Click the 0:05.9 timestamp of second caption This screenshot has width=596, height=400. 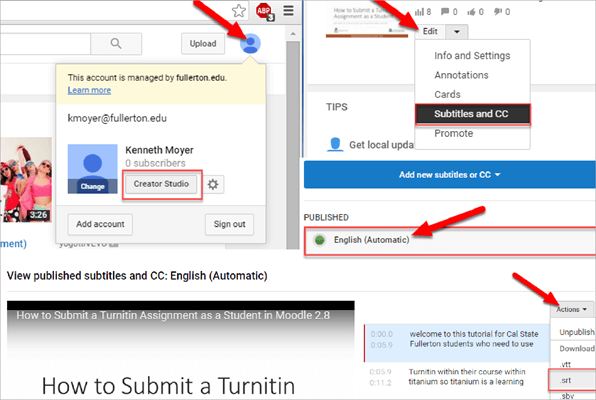[x=380, y=372]
